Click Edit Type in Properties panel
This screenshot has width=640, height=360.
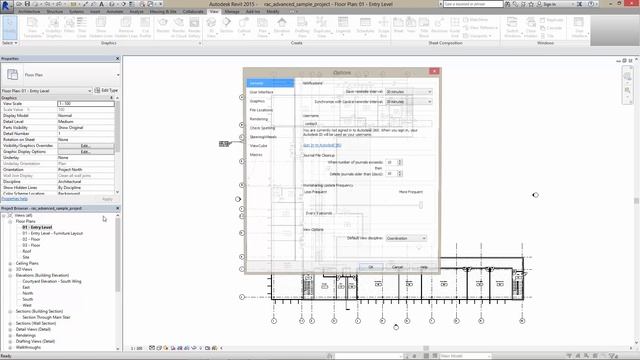tap(106, 90)
